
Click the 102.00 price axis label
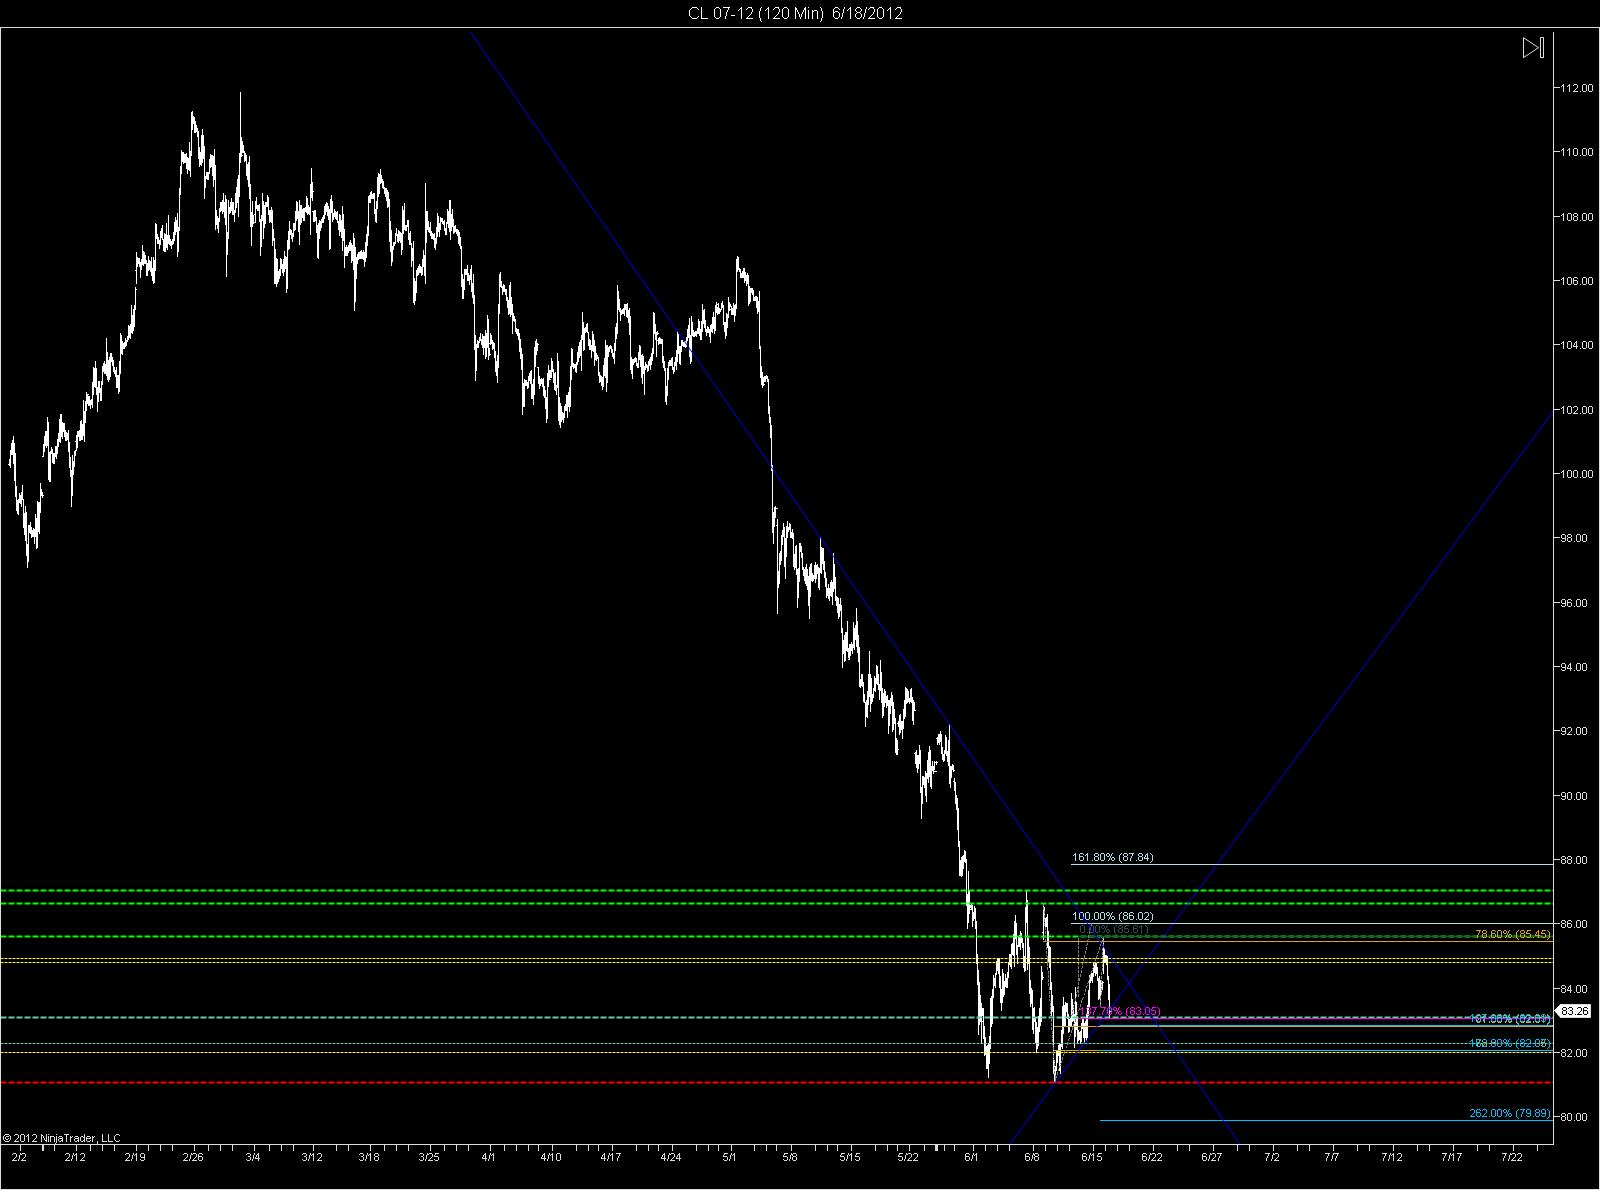pos(1576,410)
